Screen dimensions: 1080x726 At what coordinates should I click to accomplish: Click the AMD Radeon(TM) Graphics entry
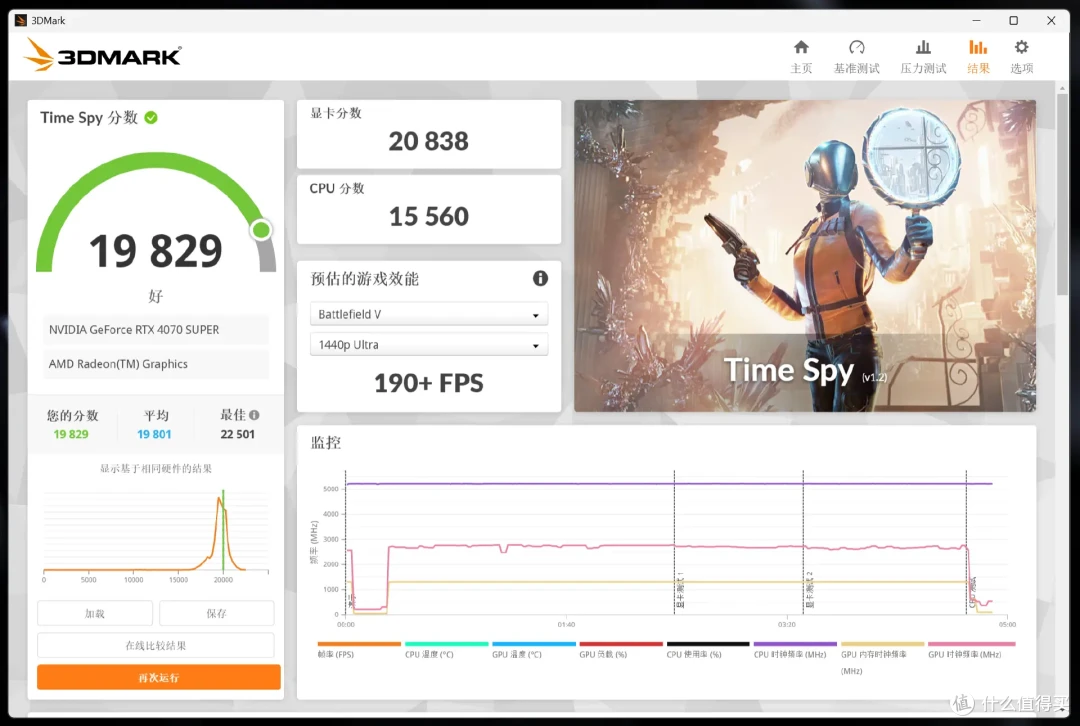(156, 364)
